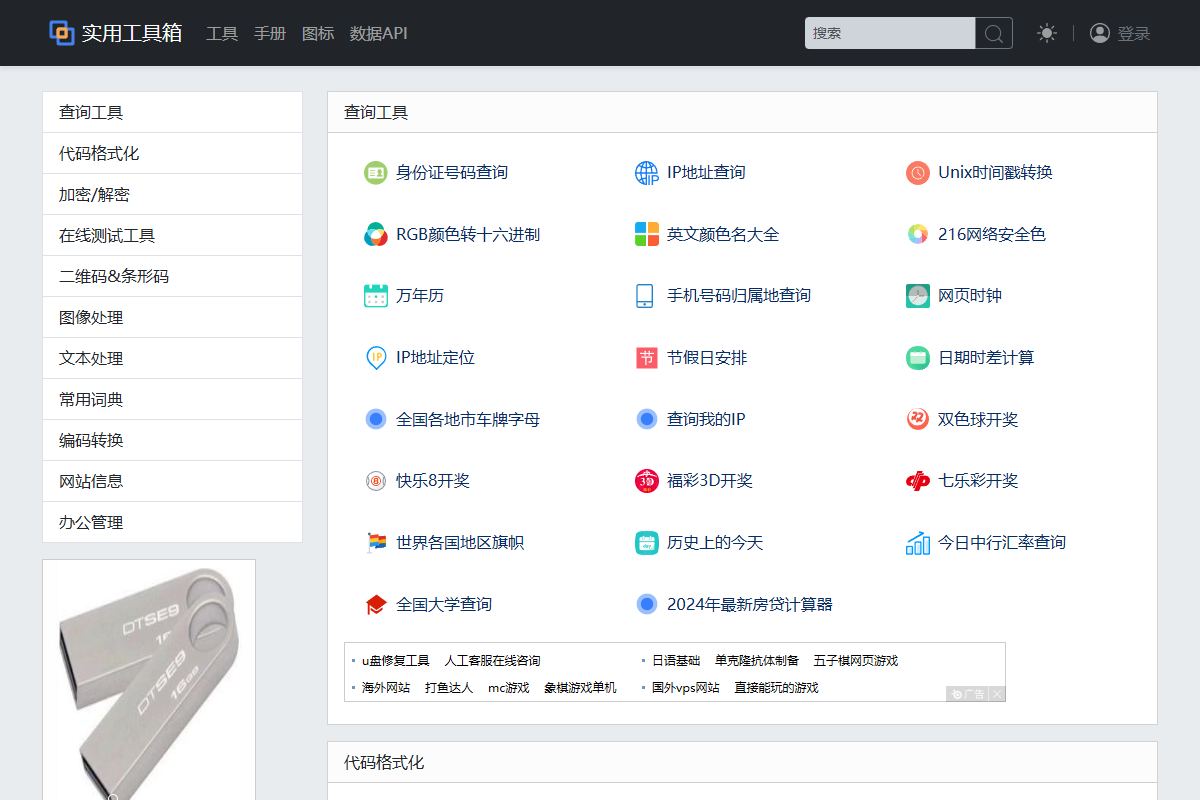This screenshot has width=1200, height=800.
Task: Click the 手机号码归属地查询 phone icon
Action: coord(646,295)
